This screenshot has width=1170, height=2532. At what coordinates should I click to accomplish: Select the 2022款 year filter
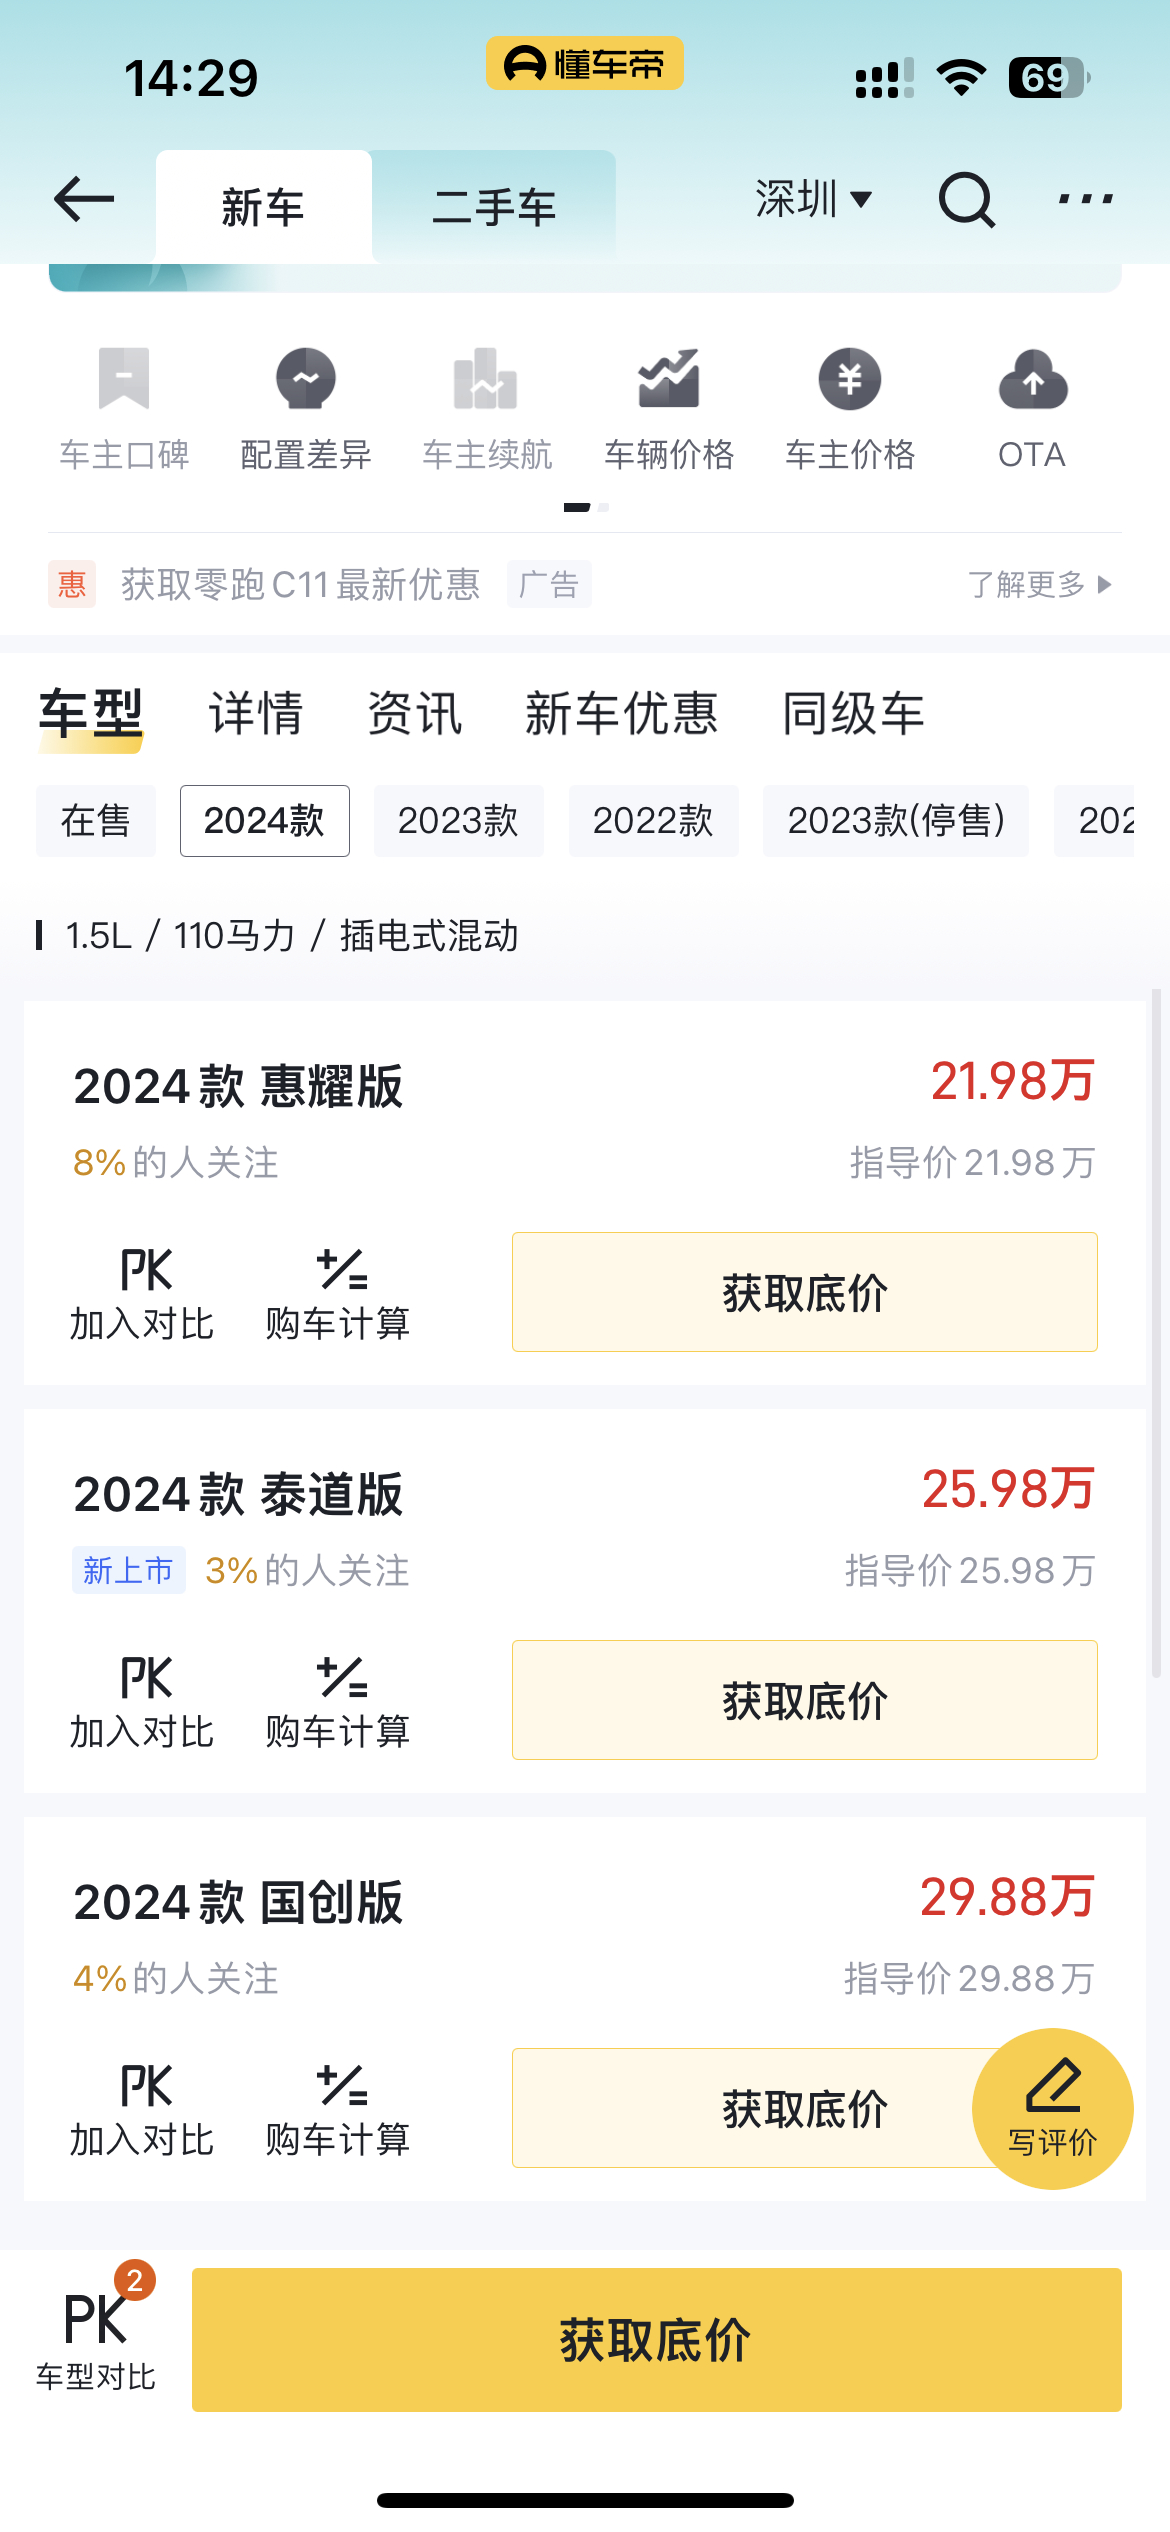654,821
